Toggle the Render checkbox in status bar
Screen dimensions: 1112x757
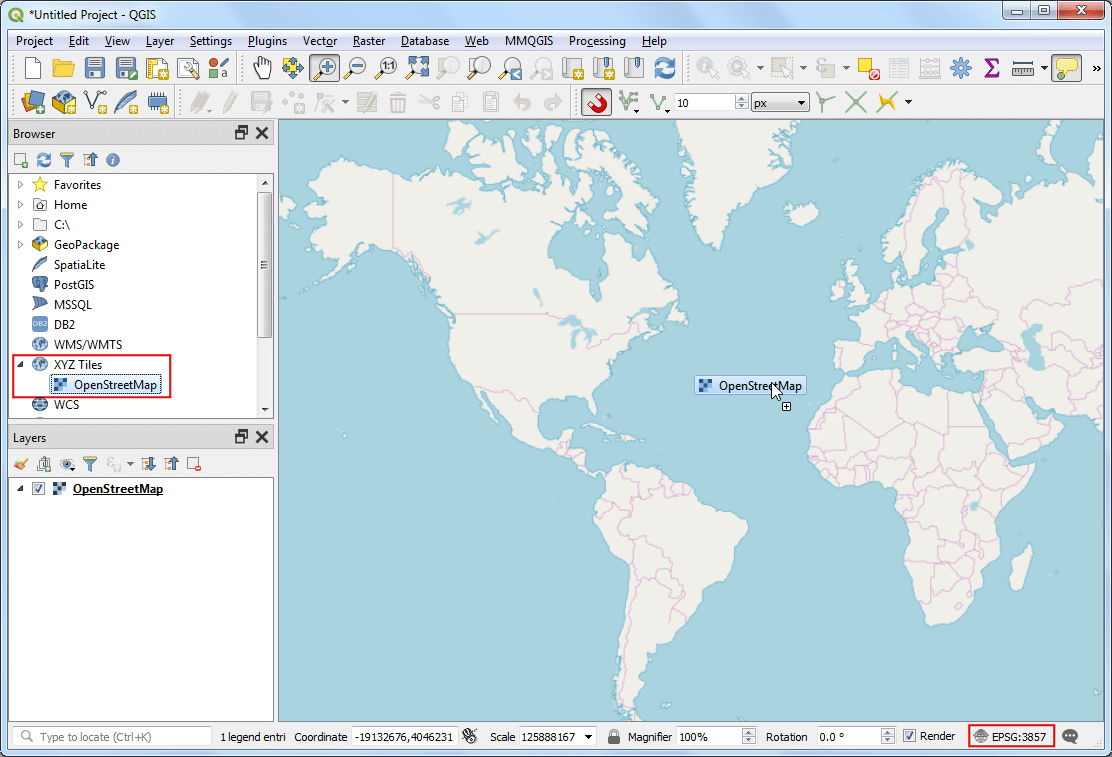point(909,736)
